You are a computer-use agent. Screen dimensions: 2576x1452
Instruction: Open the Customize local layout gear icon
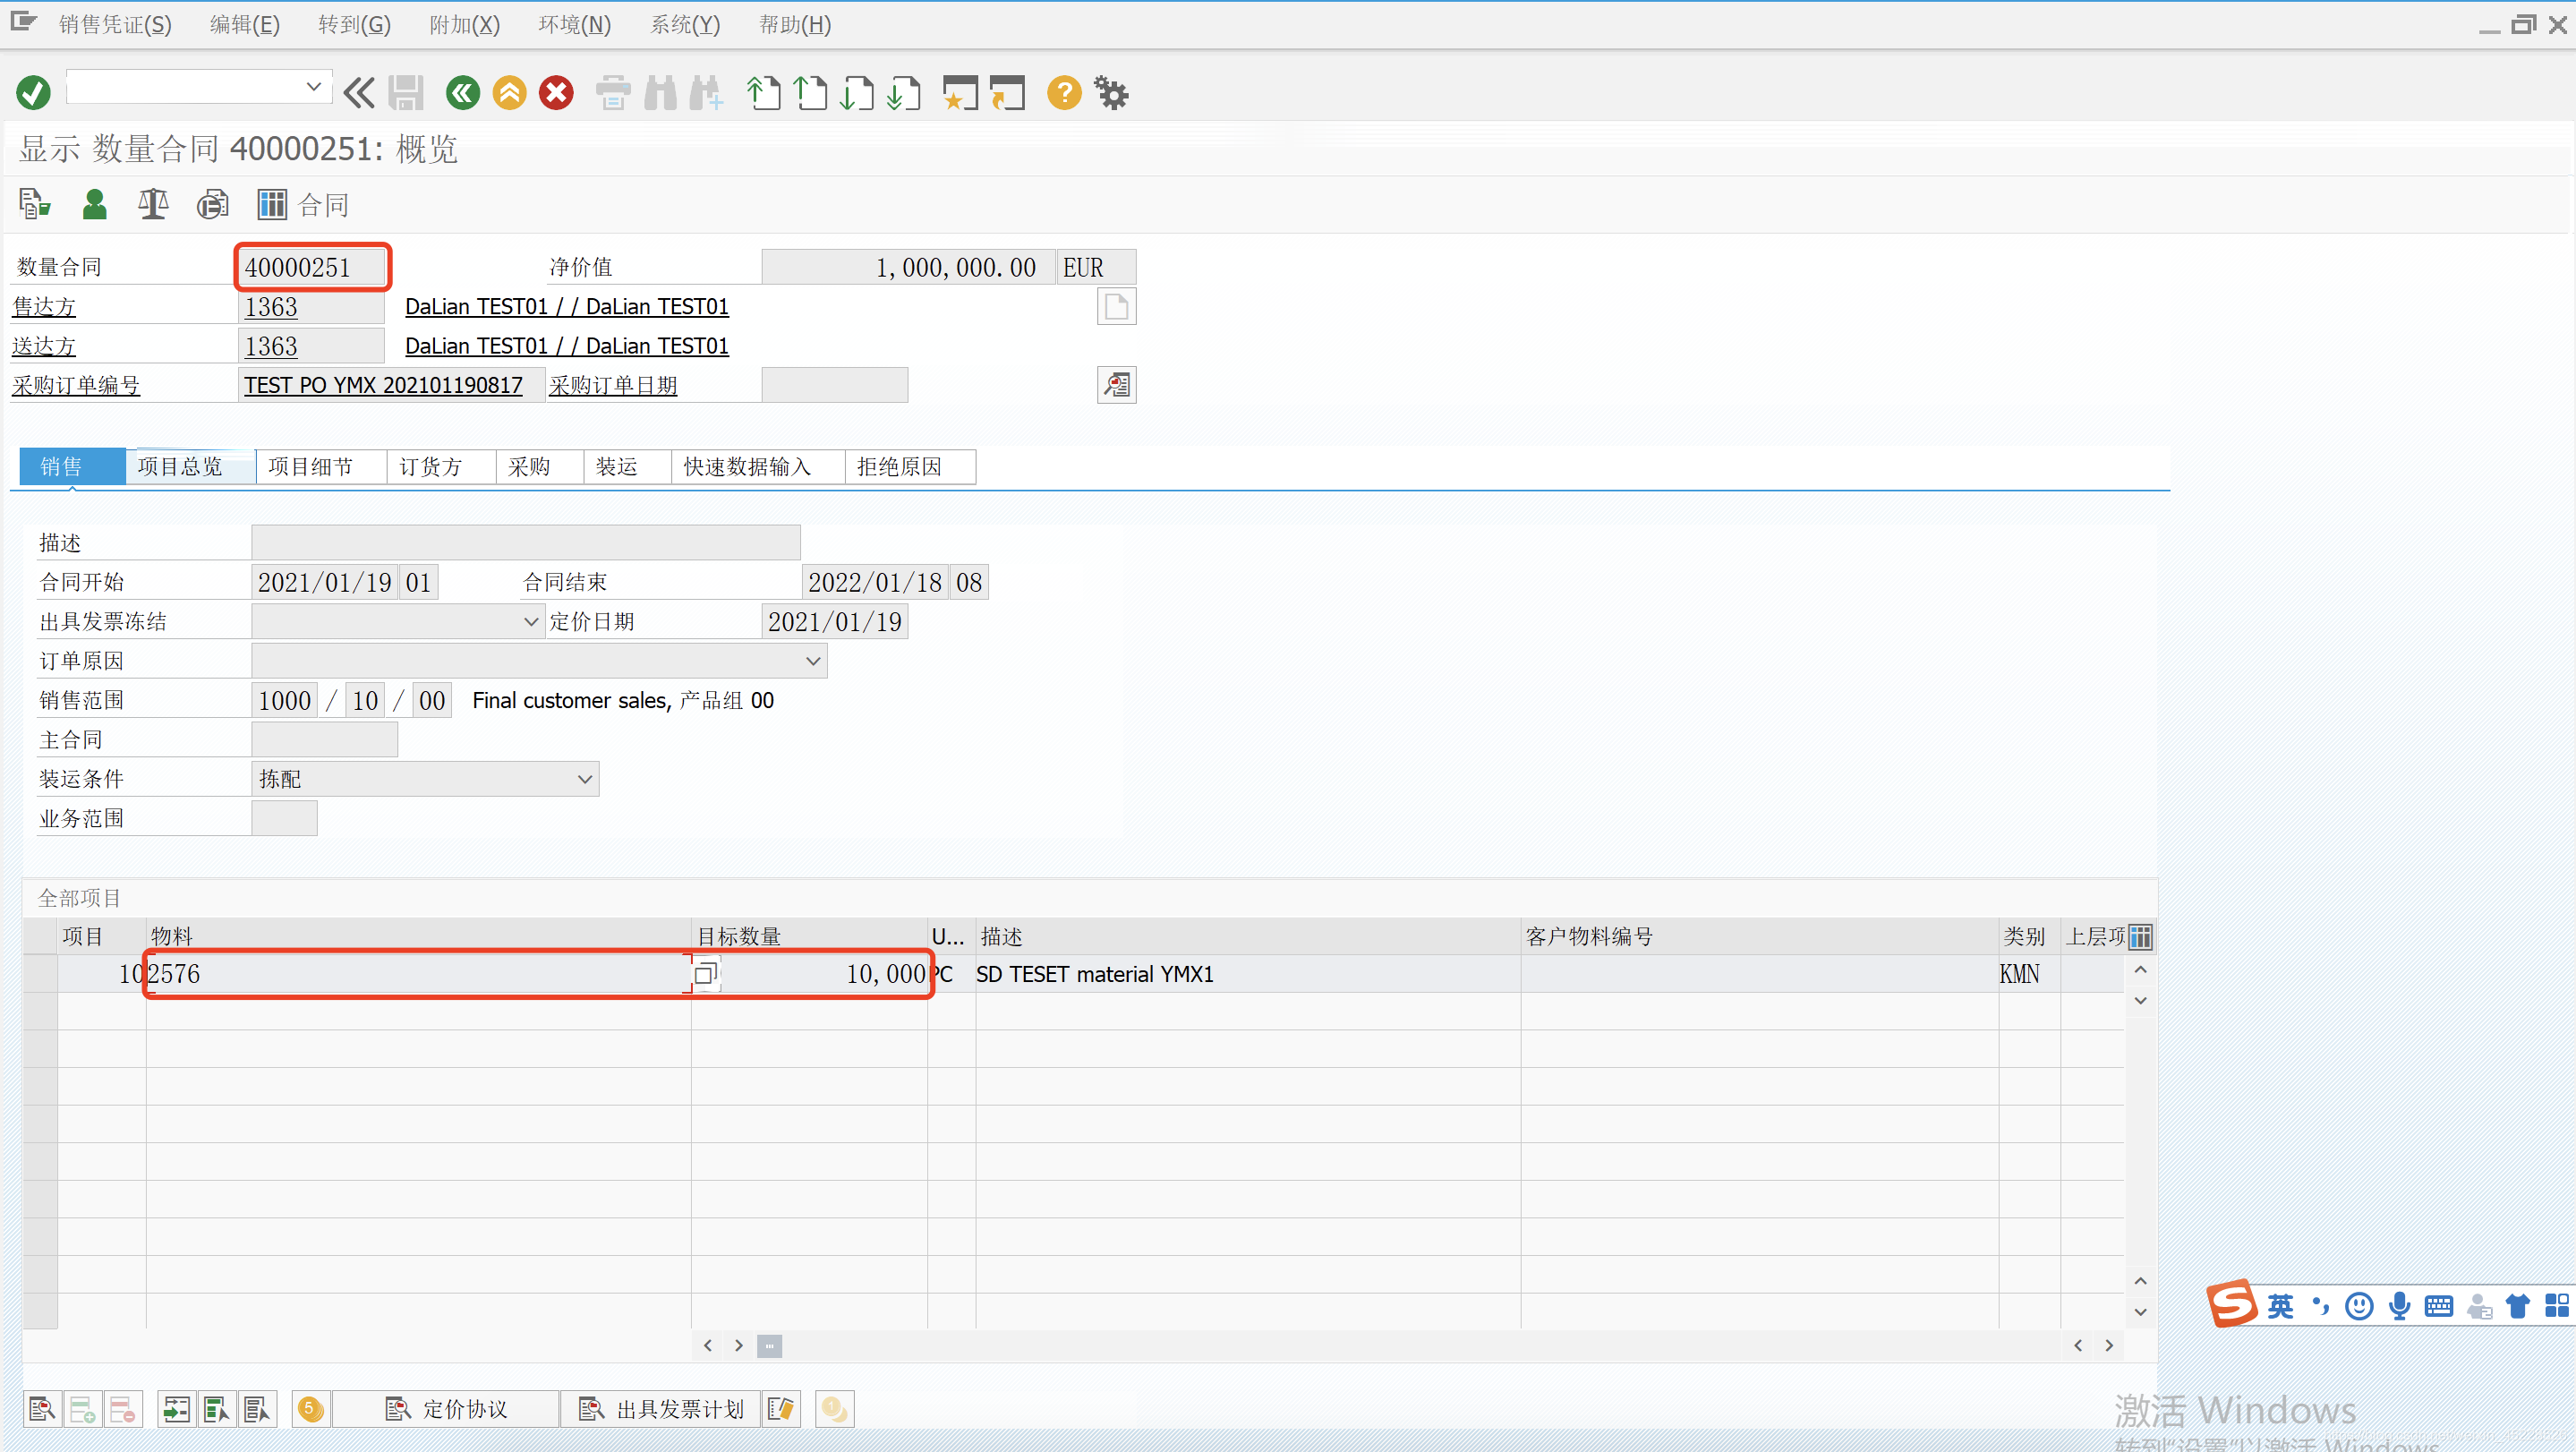tap(1111, 93)
